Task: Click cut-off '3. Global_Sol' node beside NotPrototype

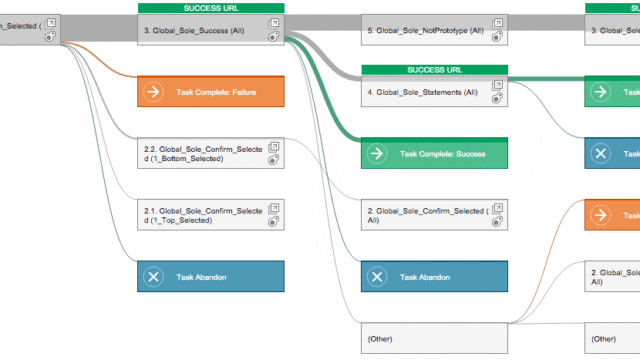Action: tap(612, 30)
